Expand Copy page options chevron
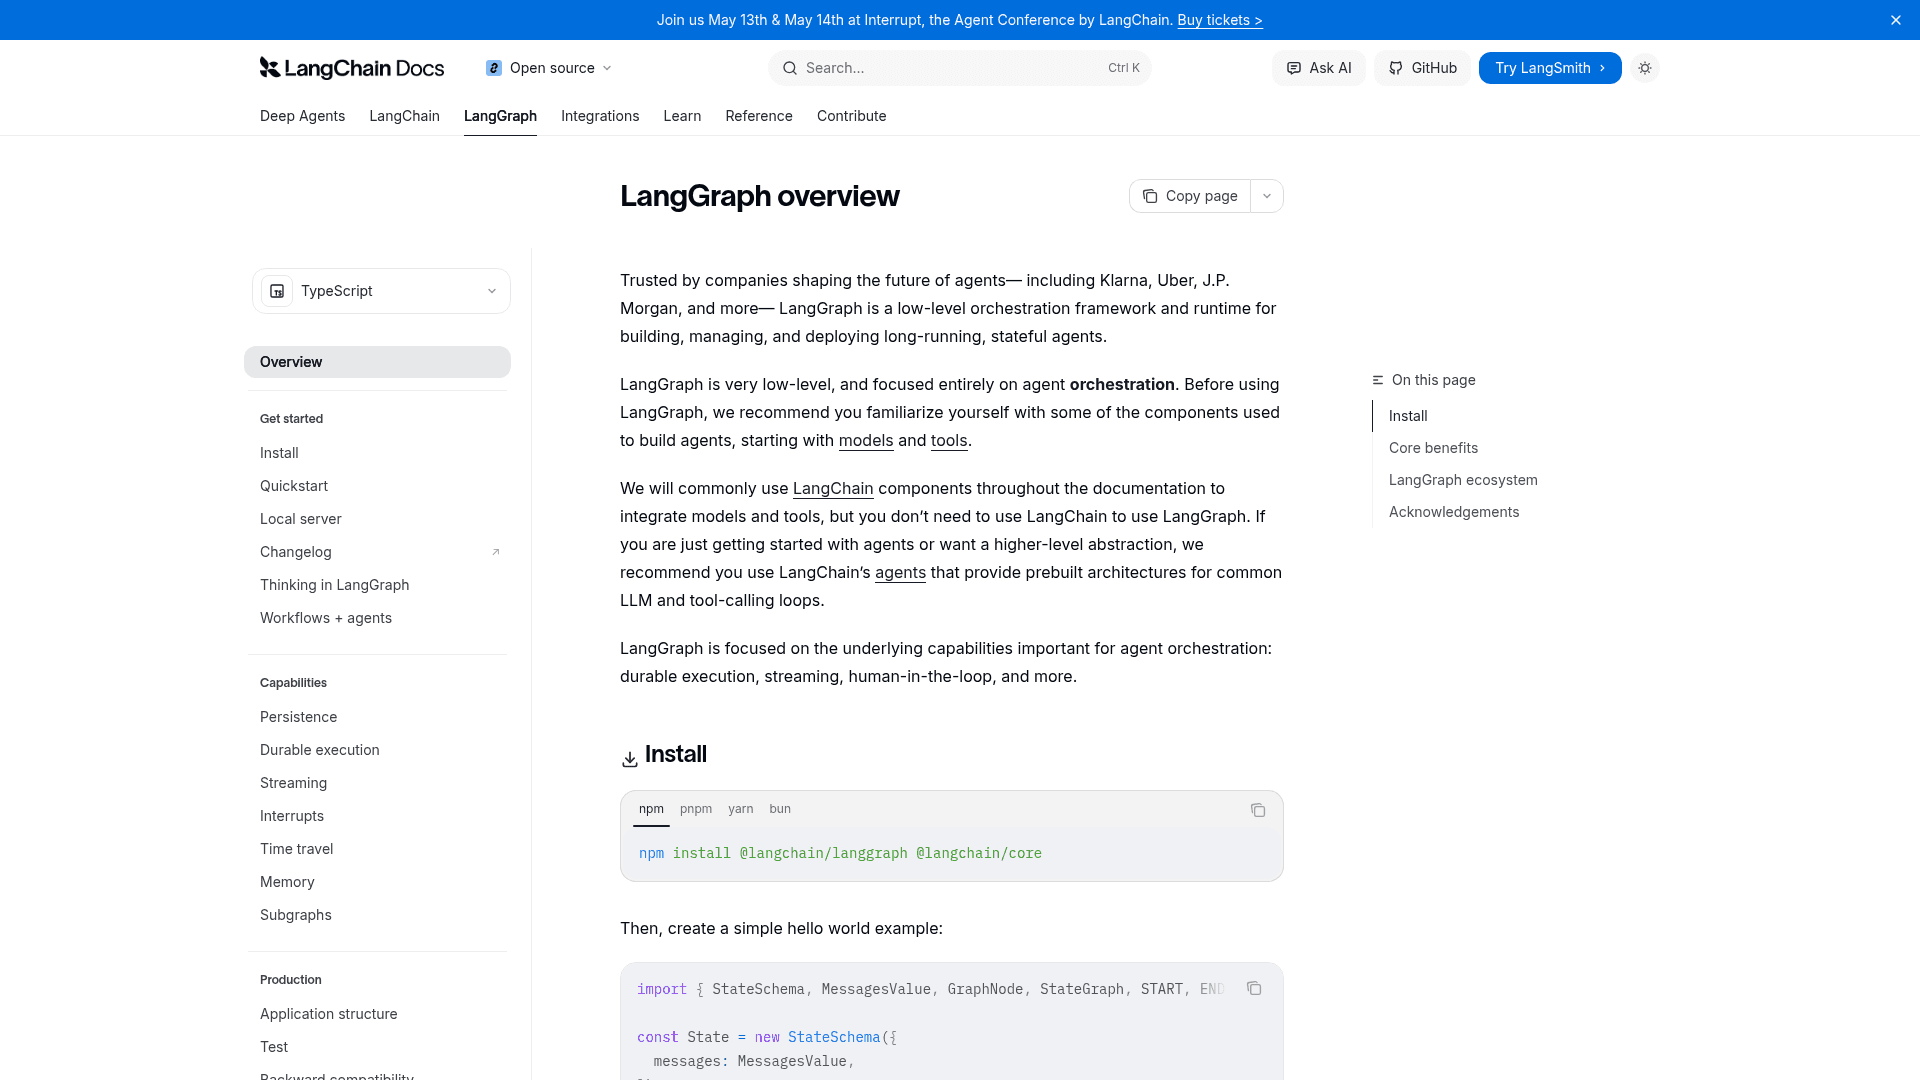The width and height of the screenshot is (1920, 1080). (x=1267, y=196)
